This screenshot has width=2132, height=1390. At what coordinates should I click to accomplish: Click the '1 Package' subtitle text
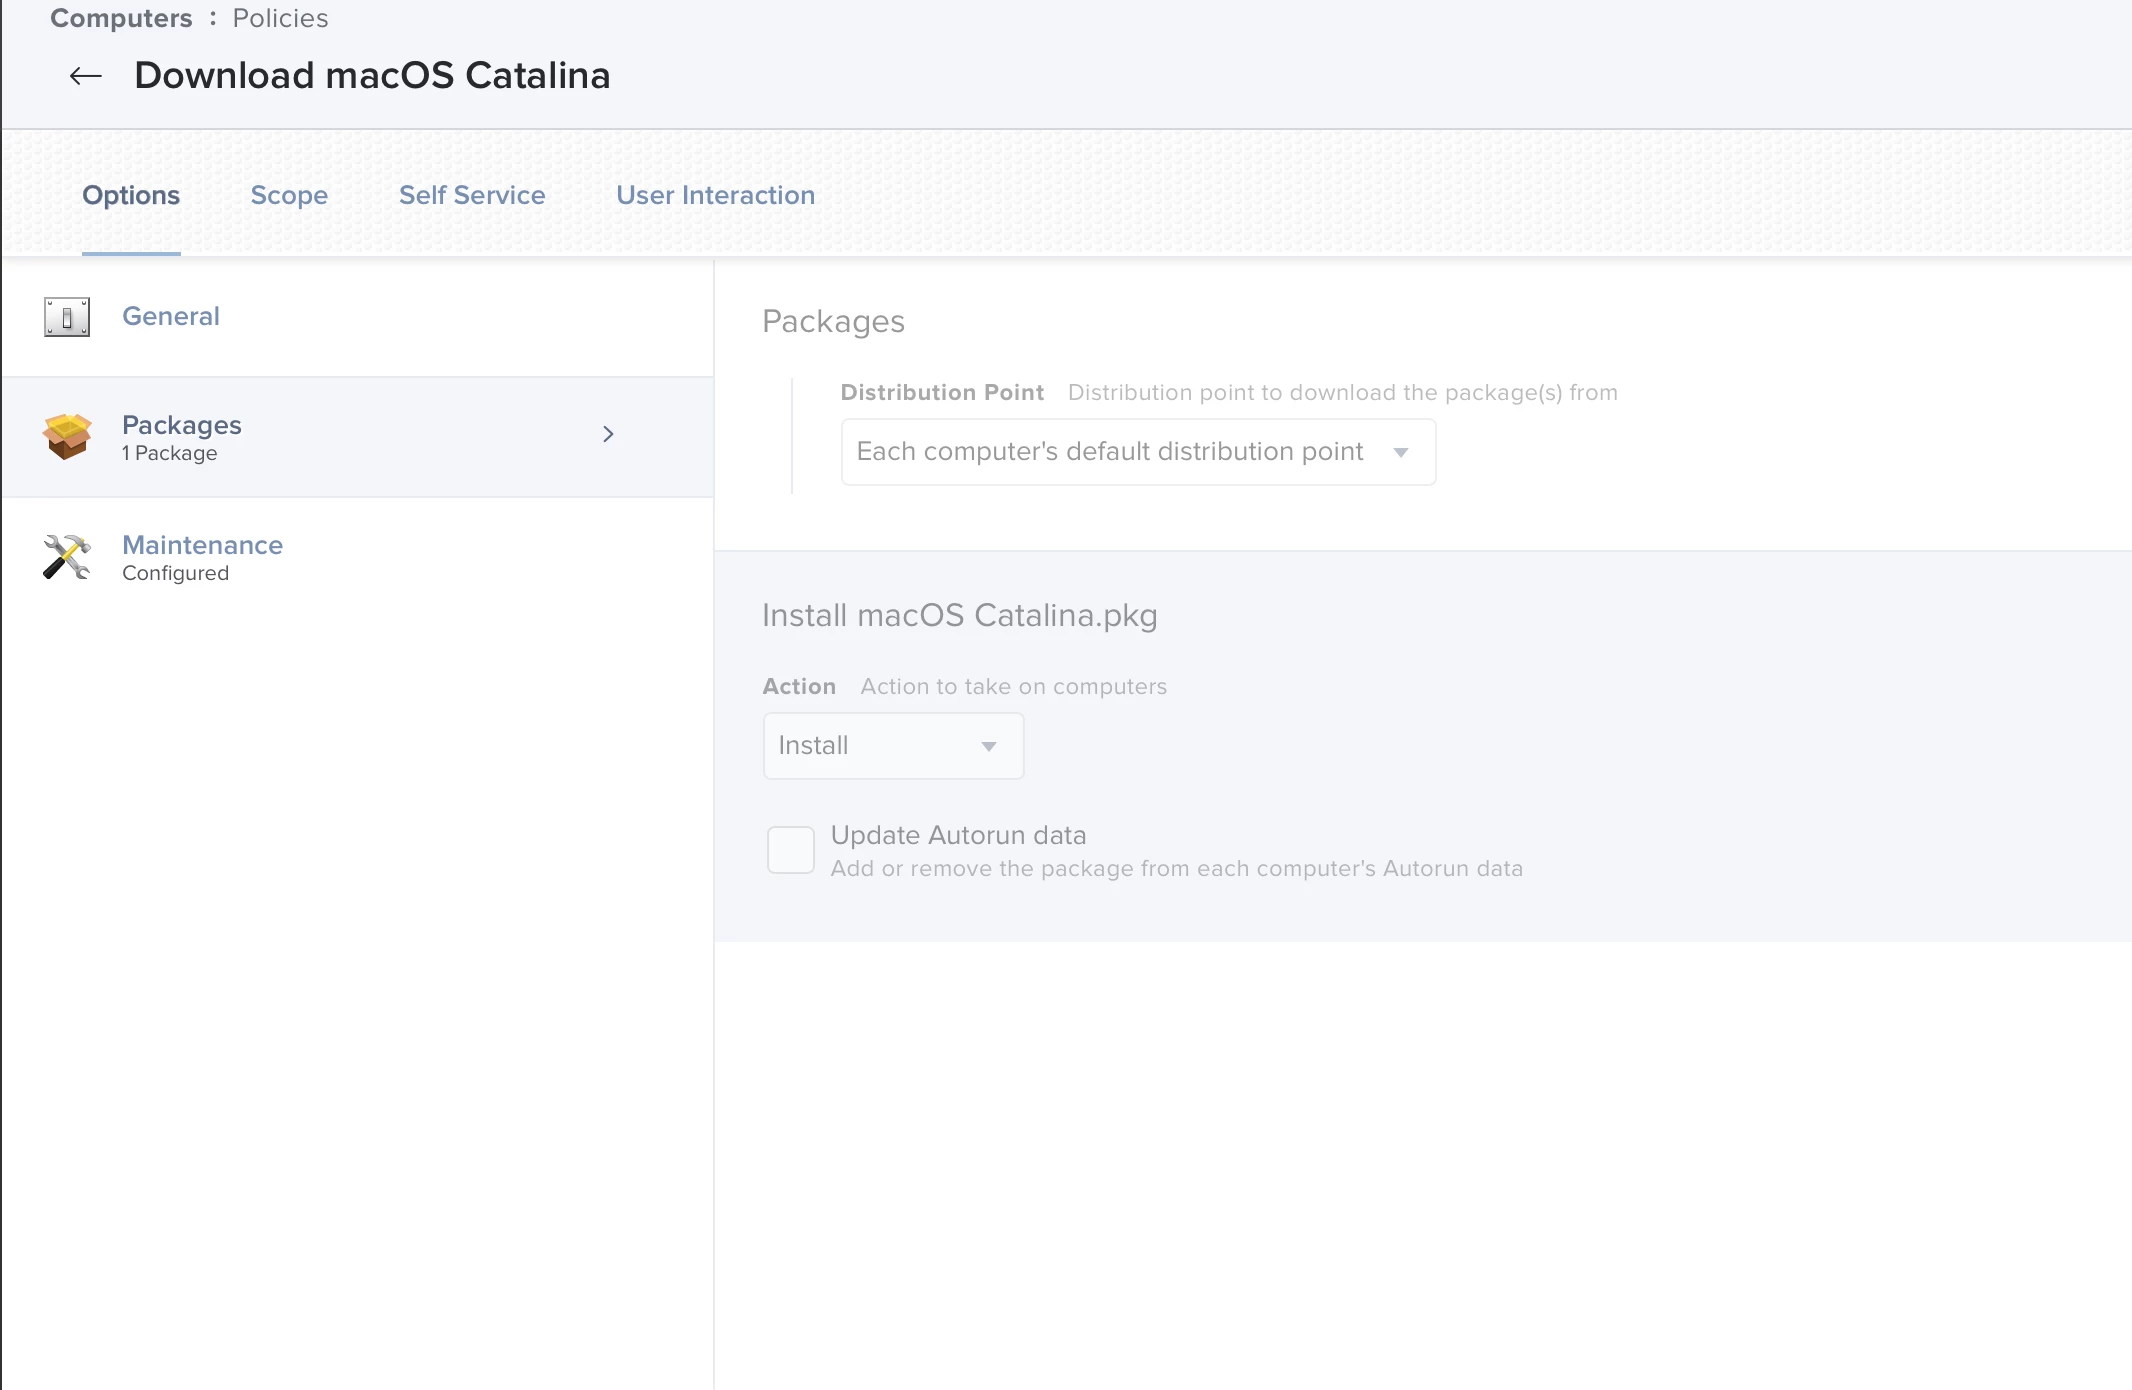[x=169, y=453]
